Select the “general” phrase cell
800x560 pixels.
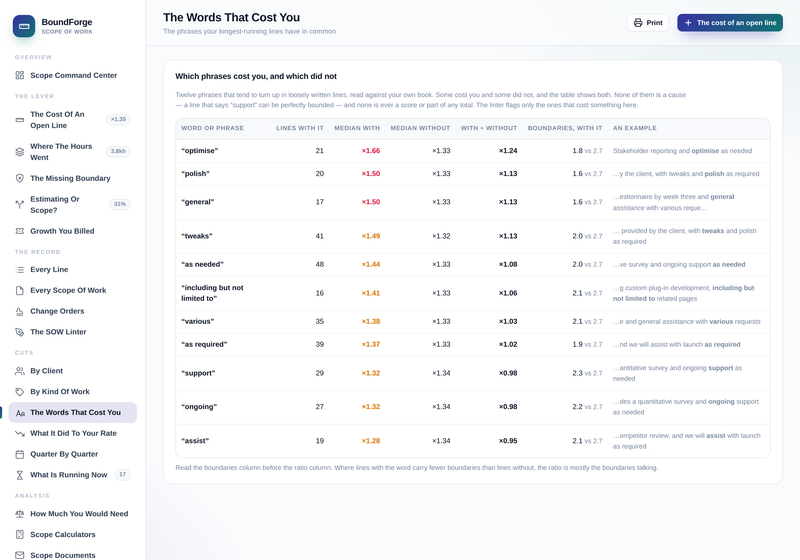click(197, 202)
